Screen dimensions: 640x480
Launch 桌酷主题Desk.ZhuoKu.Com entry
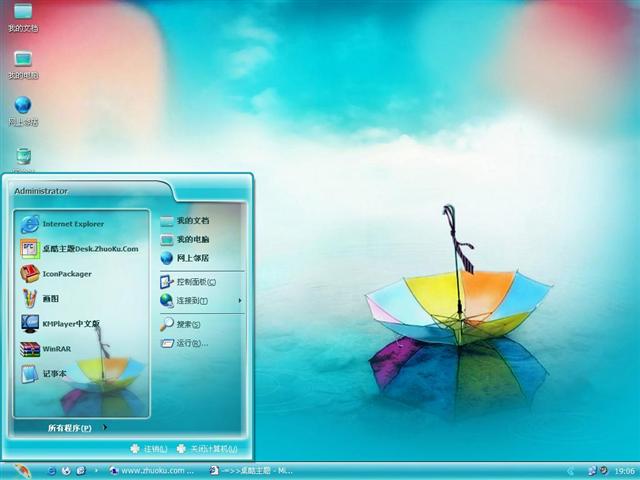click(x=82, y=249)
